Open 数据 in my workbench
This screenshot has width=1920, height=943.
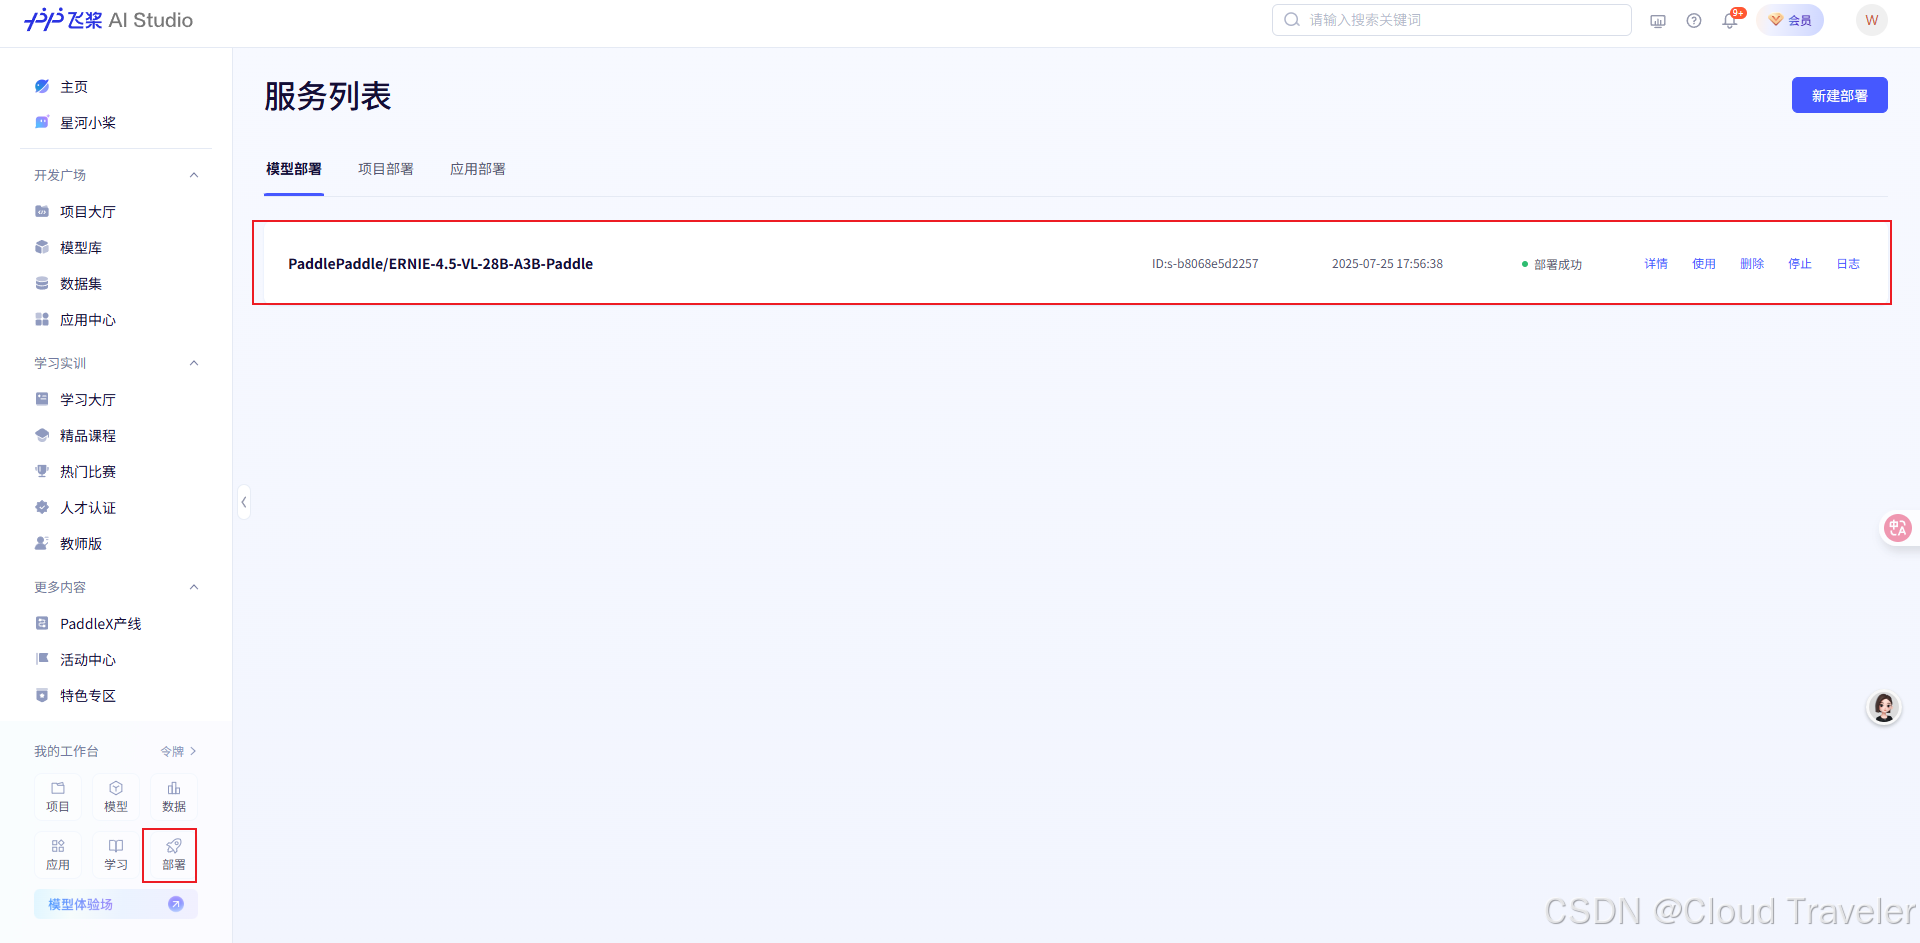coord(174,797)
